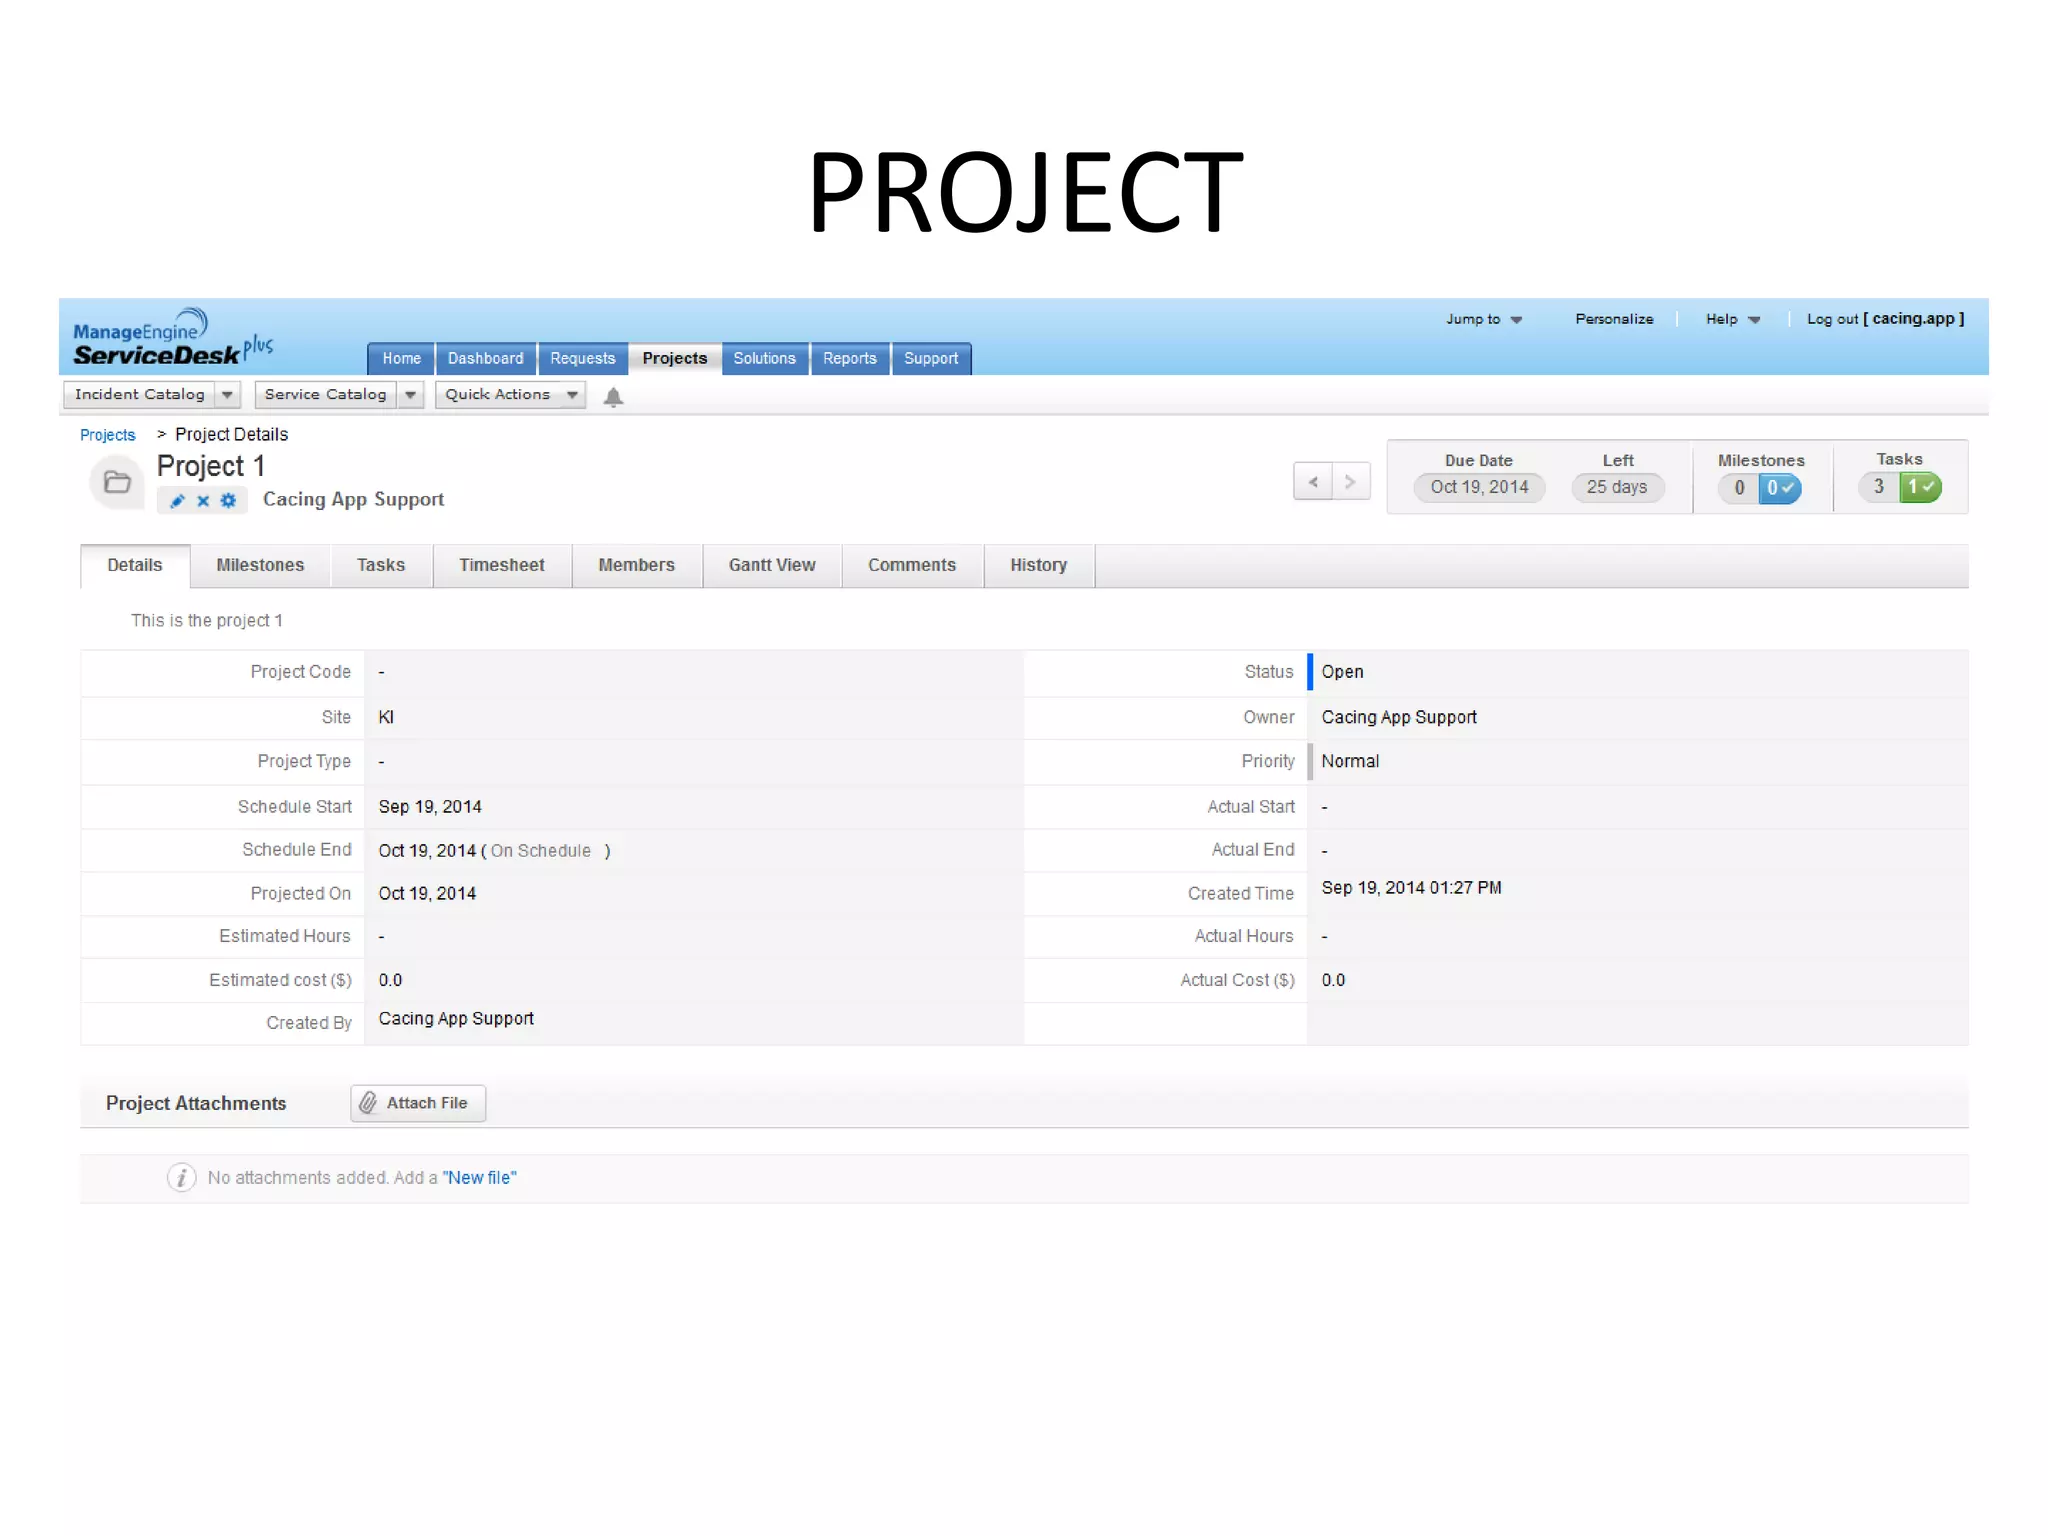Click the total milestones count 0
This screenshot has height=1536, width=2048.
pos(1739,488)
